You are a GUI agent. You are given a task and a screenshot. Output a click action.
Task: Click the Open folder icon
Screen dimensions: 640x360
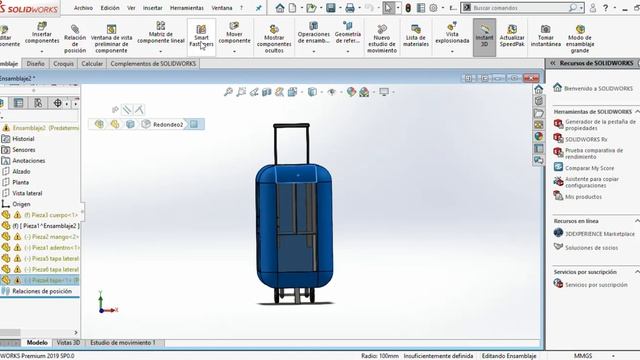[x=311, y=8]
